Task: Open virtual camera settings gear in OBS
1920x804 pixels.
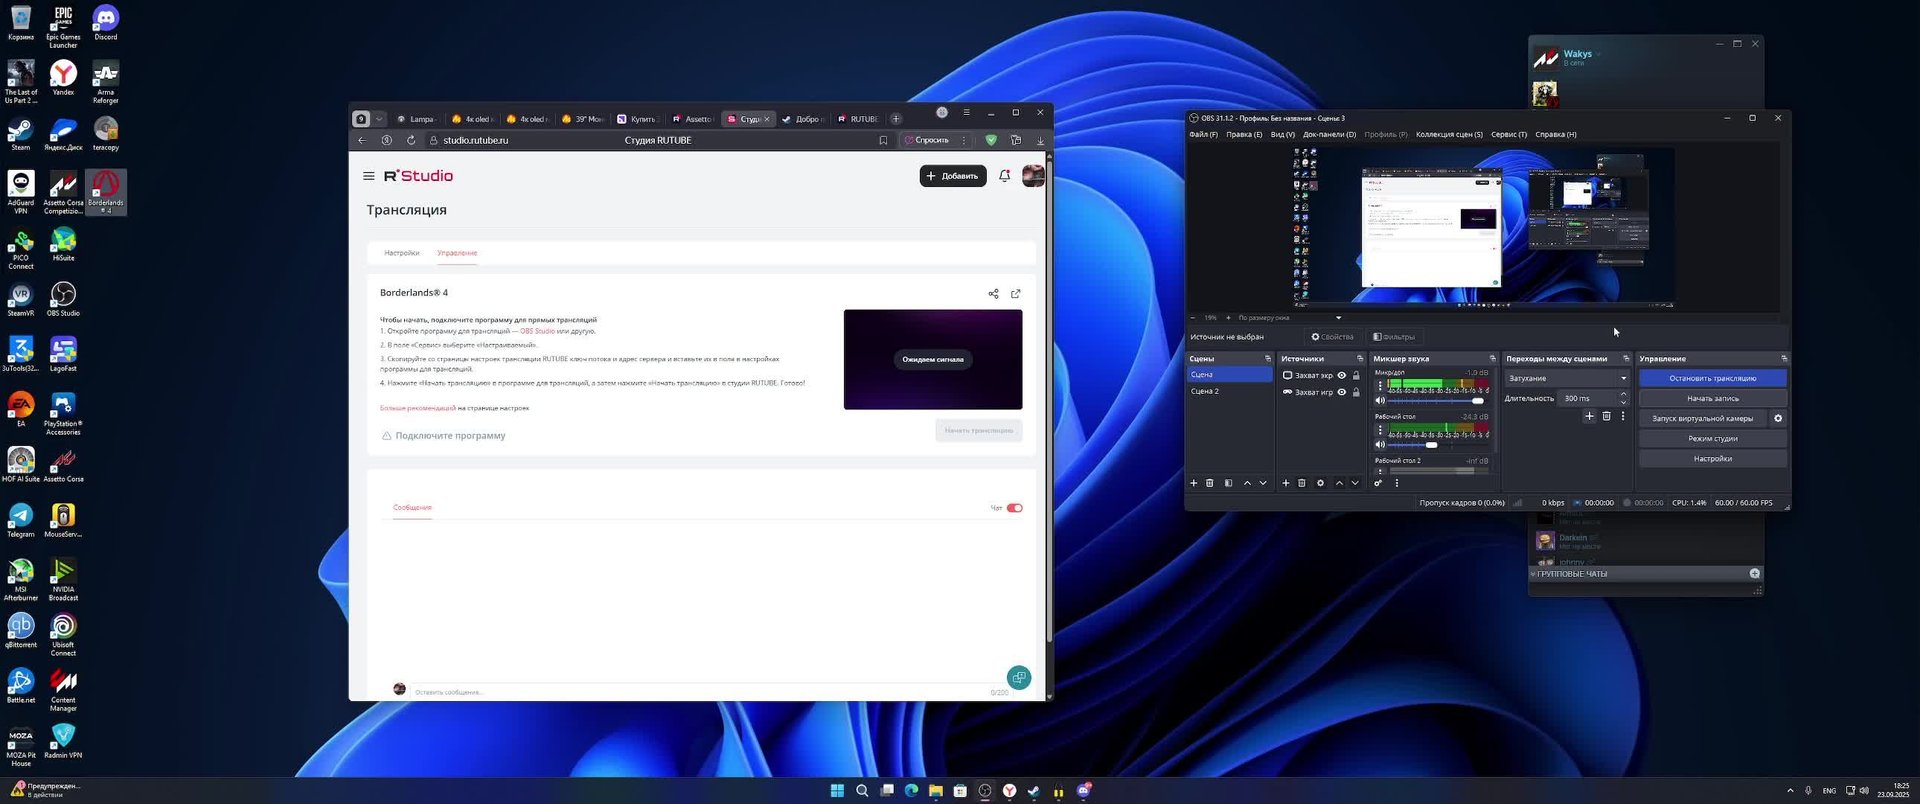Action: tap(1778, 418)
